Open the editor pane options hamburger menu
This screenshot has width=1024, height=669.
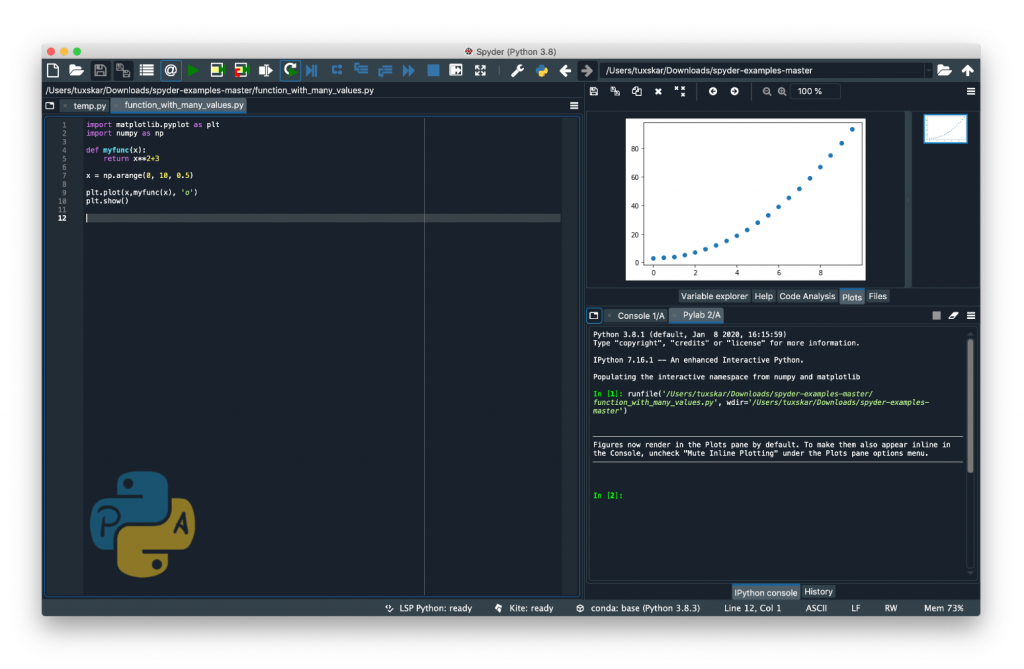574,105
